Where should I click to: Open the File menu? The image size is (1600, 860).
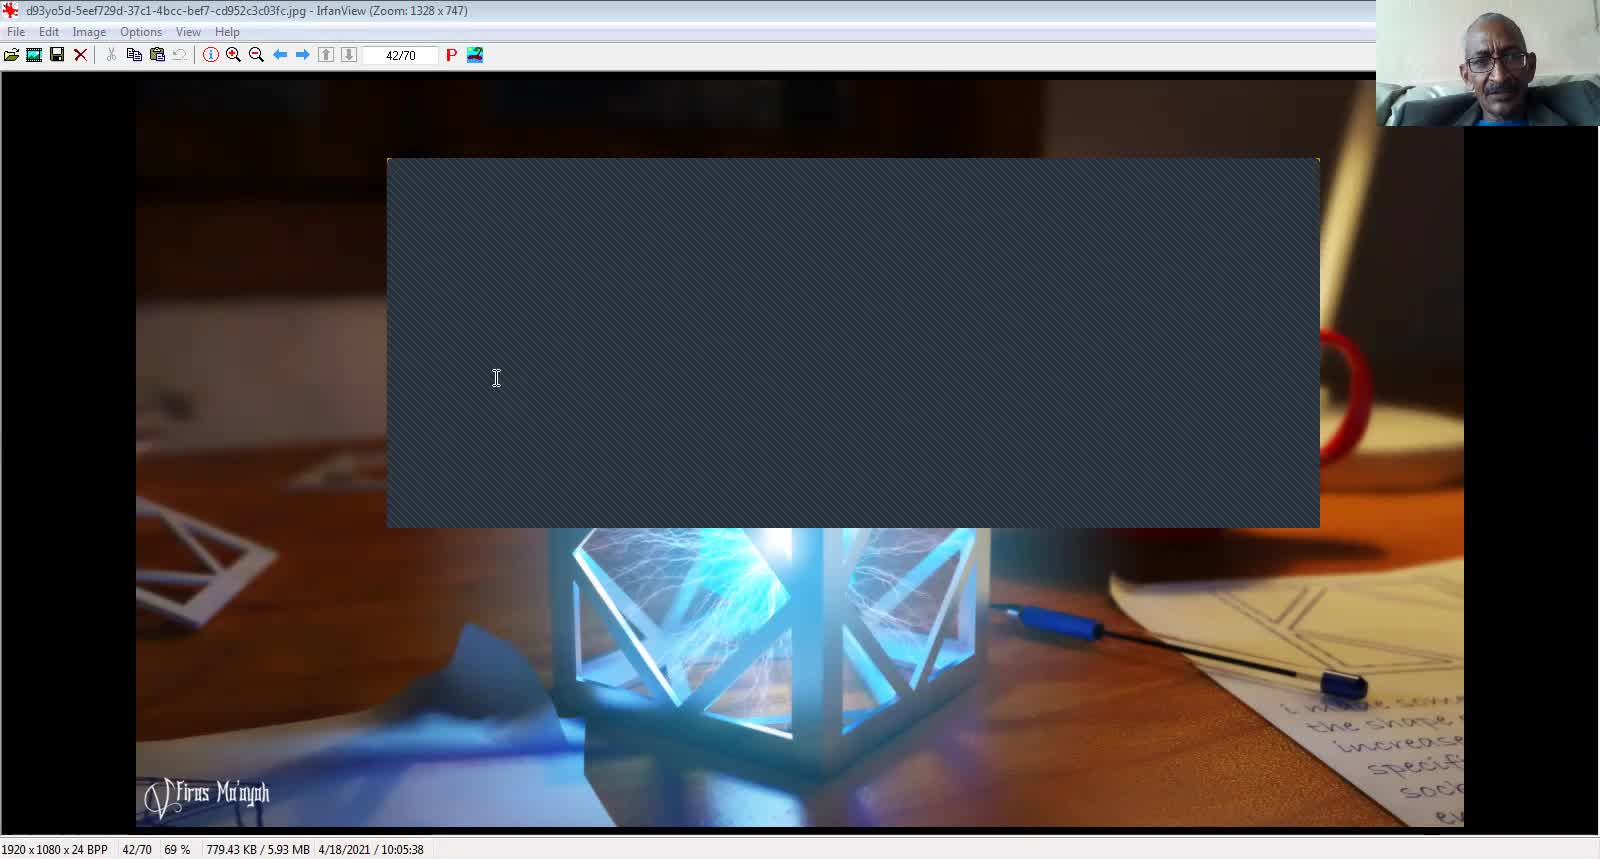pos(16,32)
